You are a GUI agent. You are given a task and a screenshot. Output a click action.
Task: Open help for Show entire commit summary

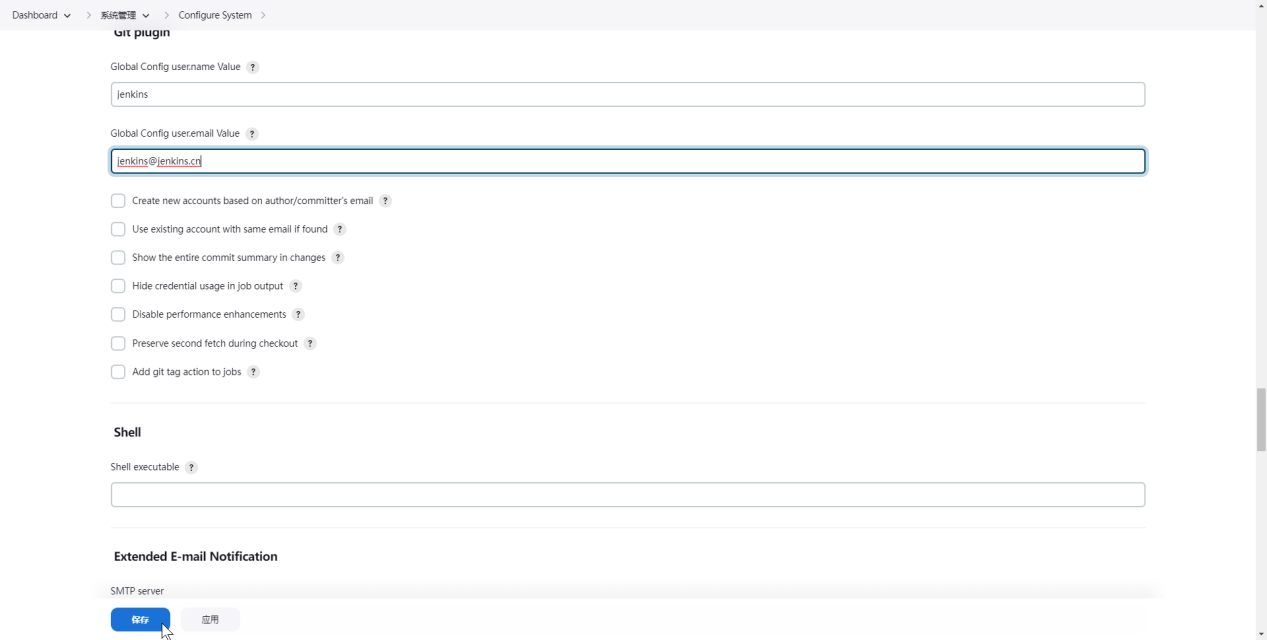[x=338, y=258]
